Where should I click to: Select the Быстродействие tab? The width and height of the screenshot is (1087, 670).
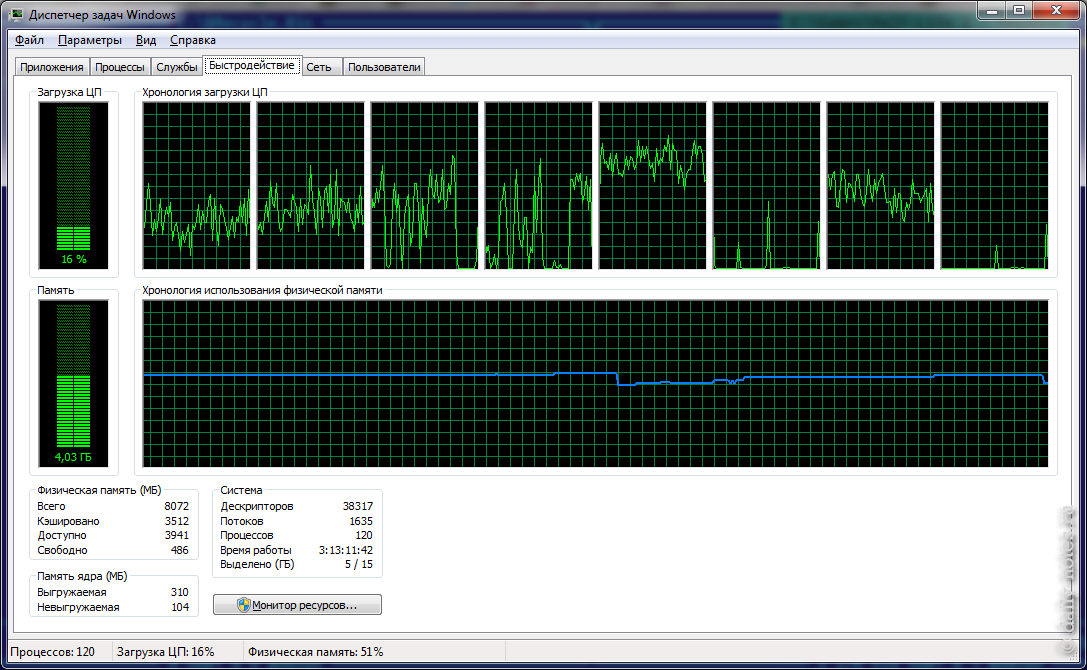[252, 66]
